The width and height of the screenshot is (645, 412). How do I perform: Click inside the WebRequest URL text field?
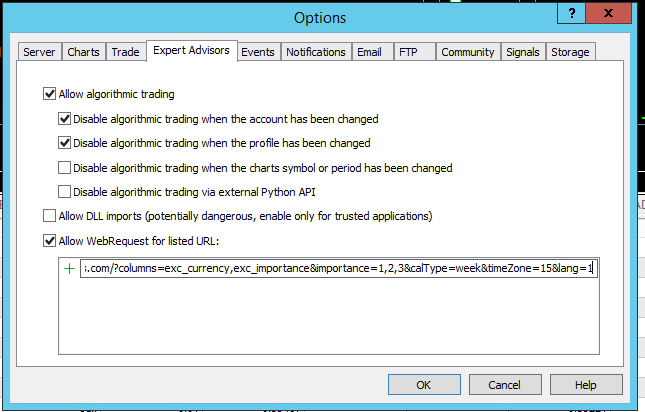(338, 269)
